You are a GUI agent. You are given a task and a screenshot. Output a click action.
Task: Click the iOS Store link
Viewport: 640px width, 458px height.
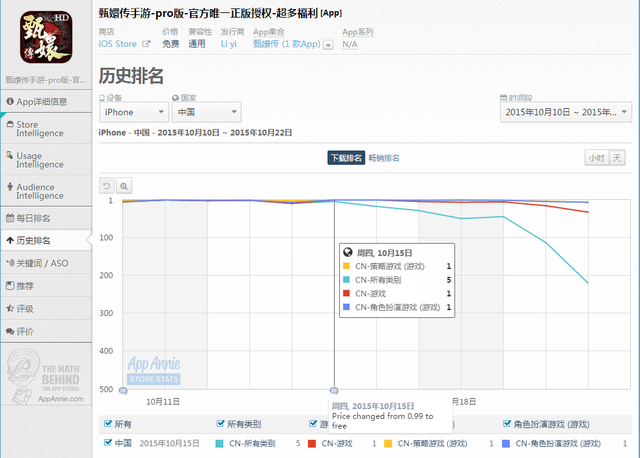tap(118, 44)
